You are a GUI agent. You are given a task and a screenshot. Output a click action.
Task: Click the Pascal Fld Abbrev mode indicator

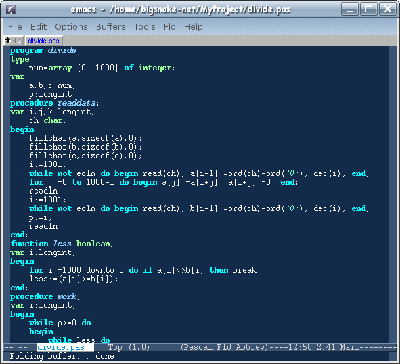tap(224, 347)
